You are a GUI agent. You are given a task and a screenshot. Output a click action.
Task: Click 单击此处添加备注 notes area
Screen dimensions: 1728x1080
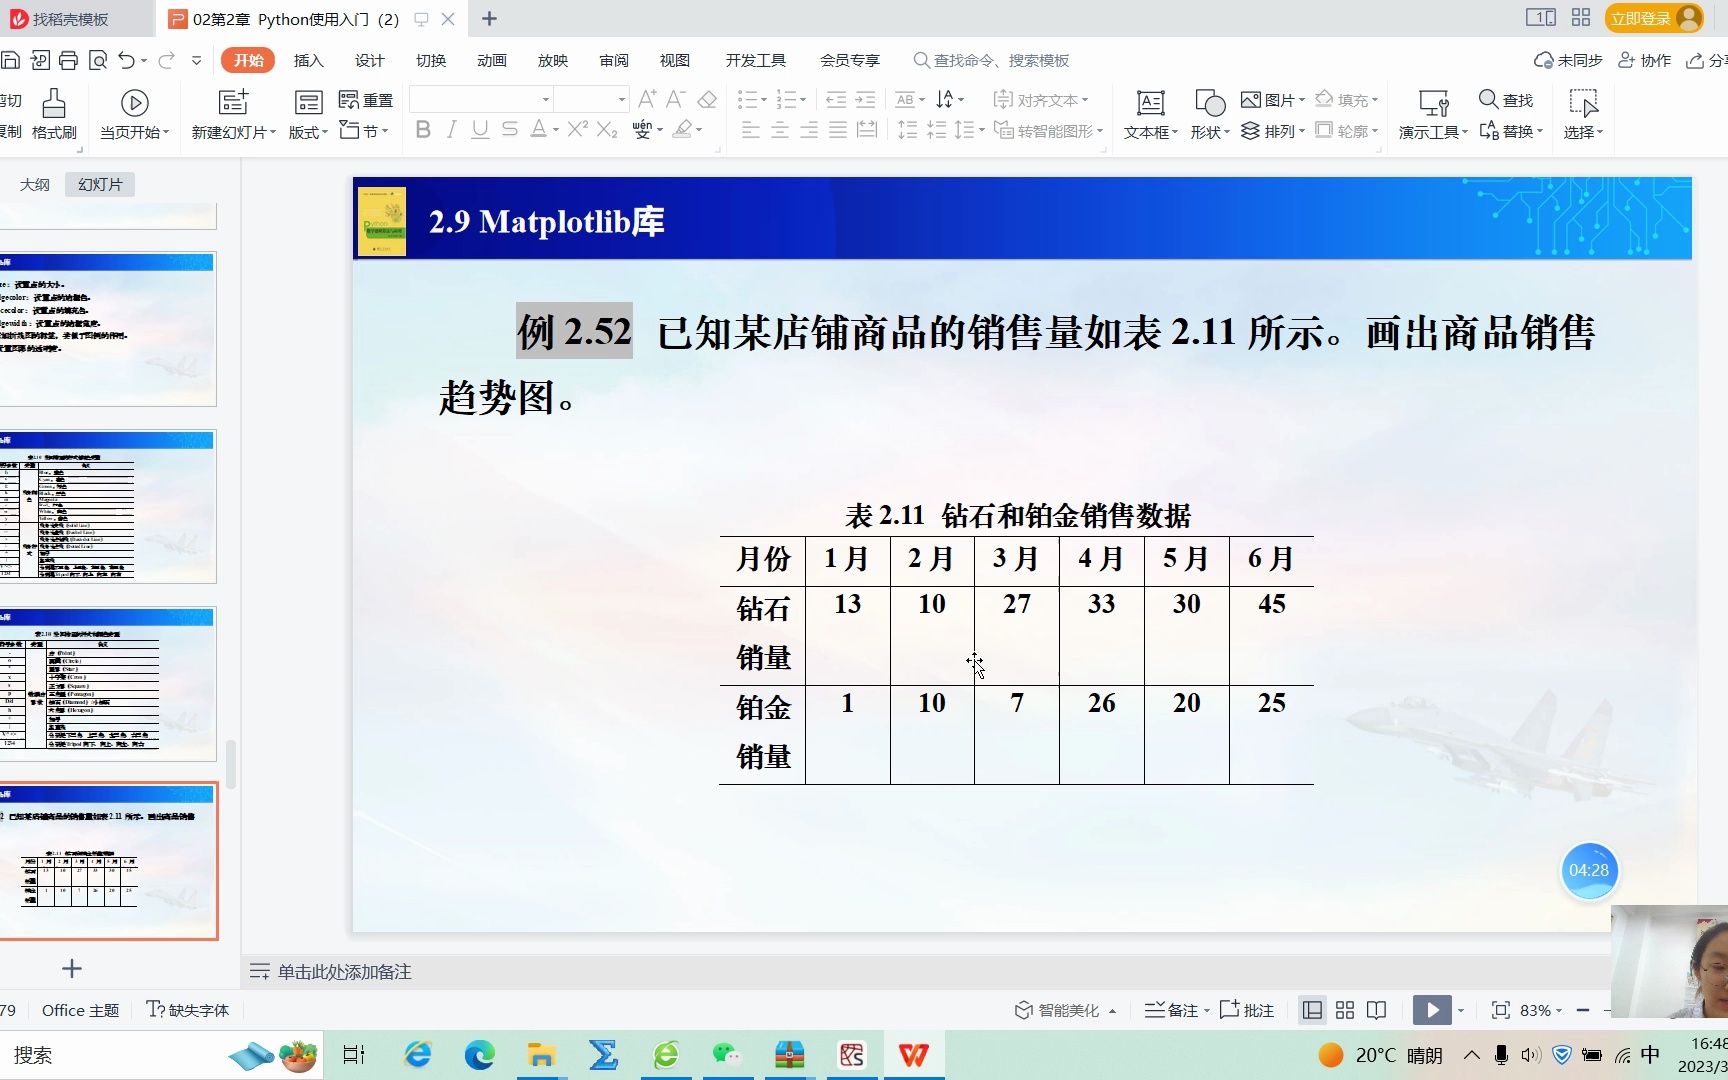[344, 971]
